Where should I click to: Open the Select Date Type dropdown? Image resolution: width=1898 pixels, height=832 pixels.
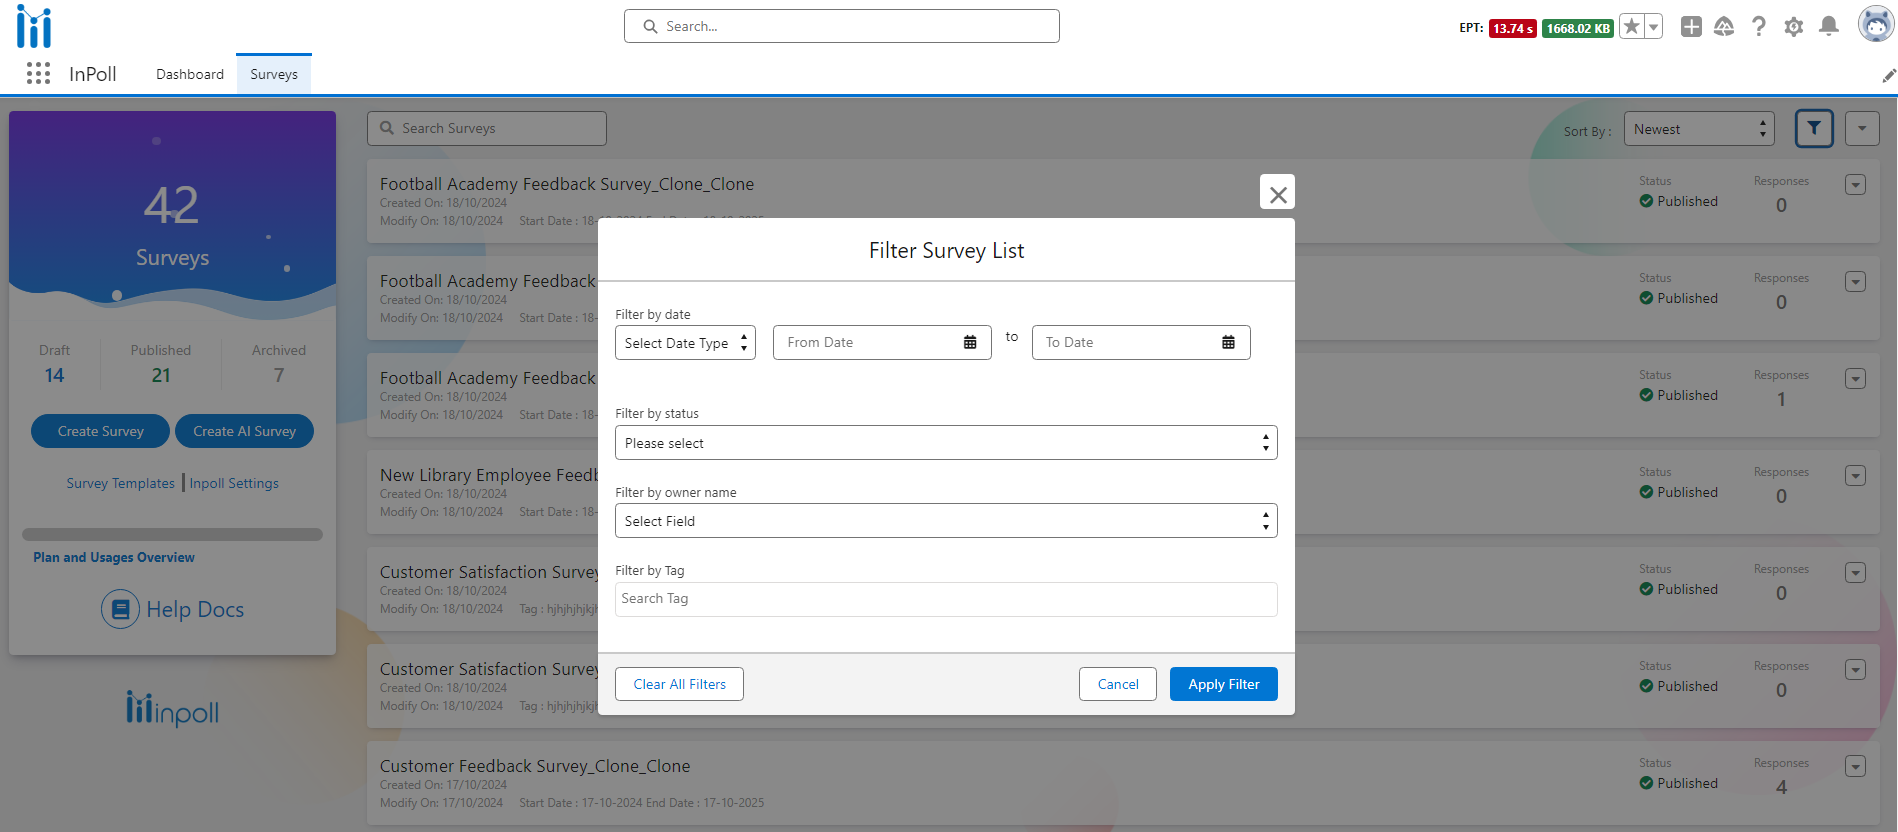(x=685, y=343)
